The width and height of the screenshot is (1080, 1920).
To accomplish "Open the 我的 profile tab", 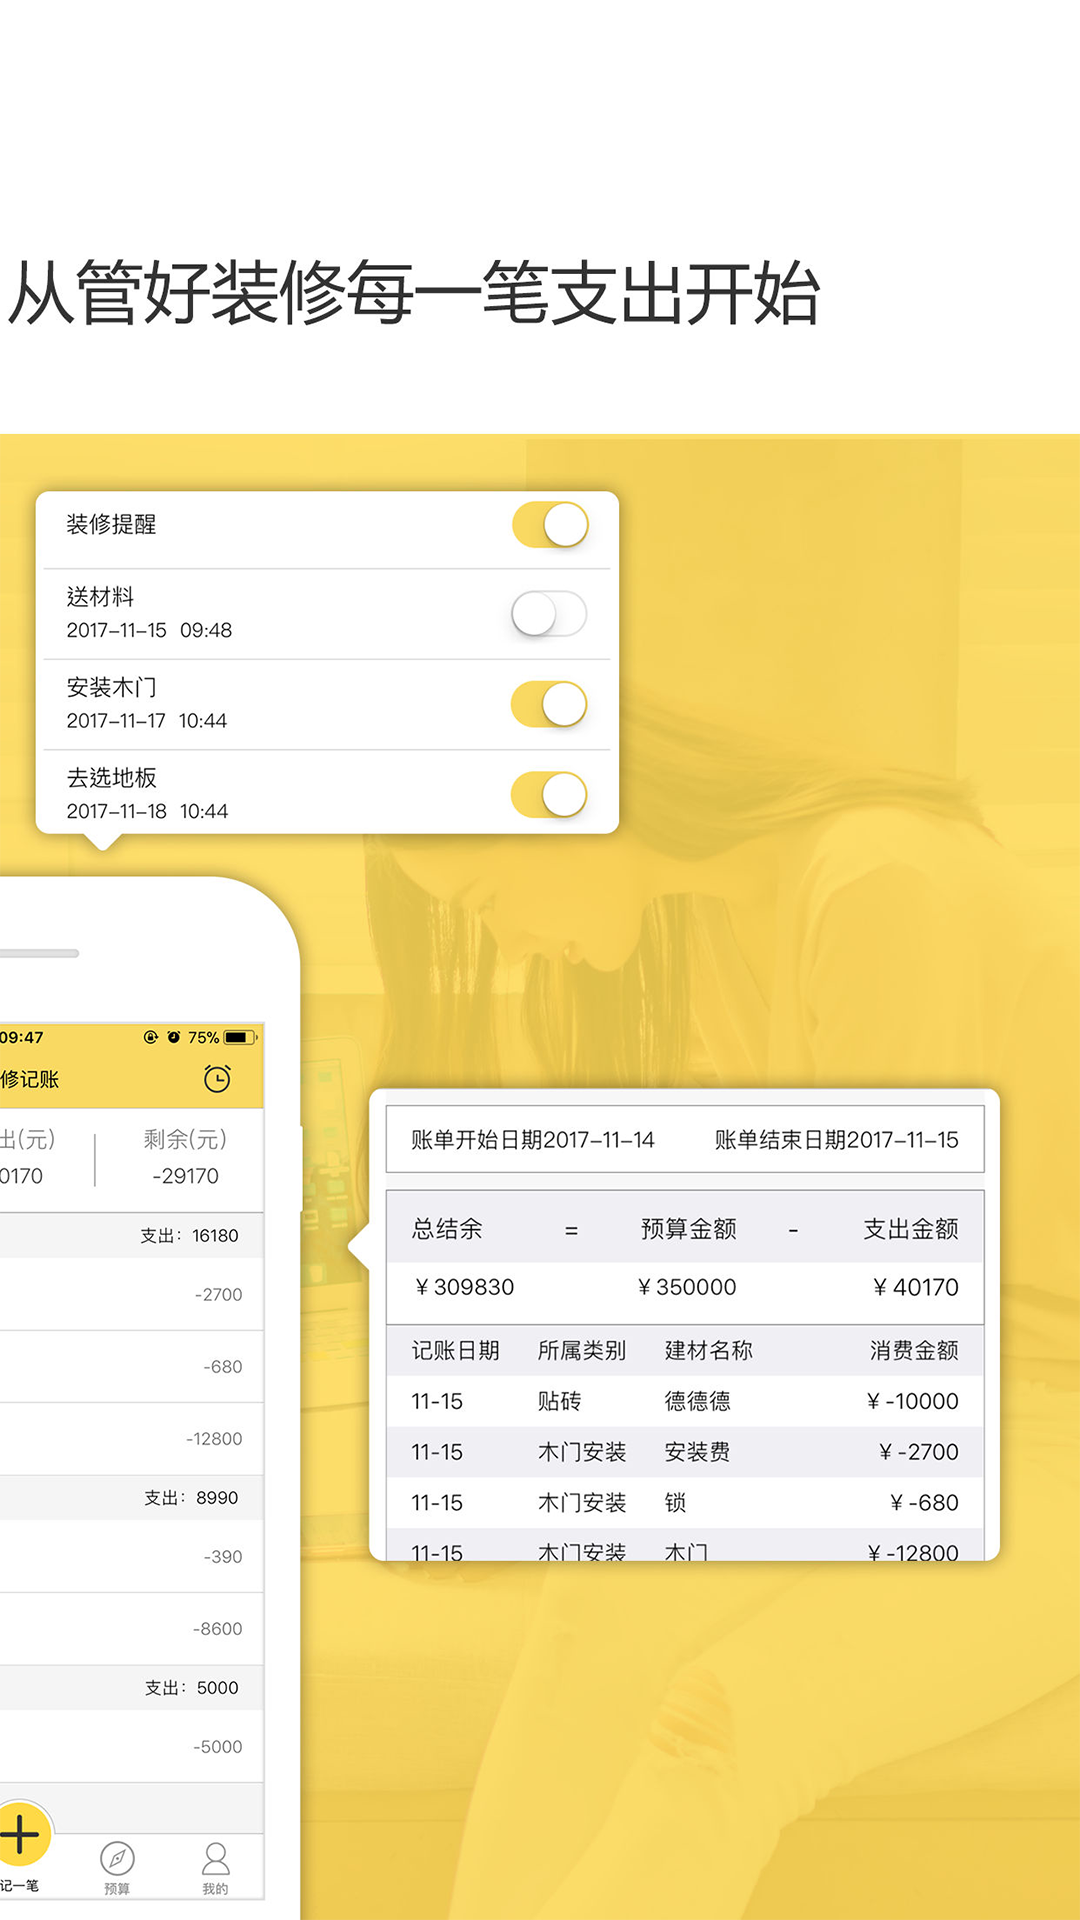I will 215,1866.
